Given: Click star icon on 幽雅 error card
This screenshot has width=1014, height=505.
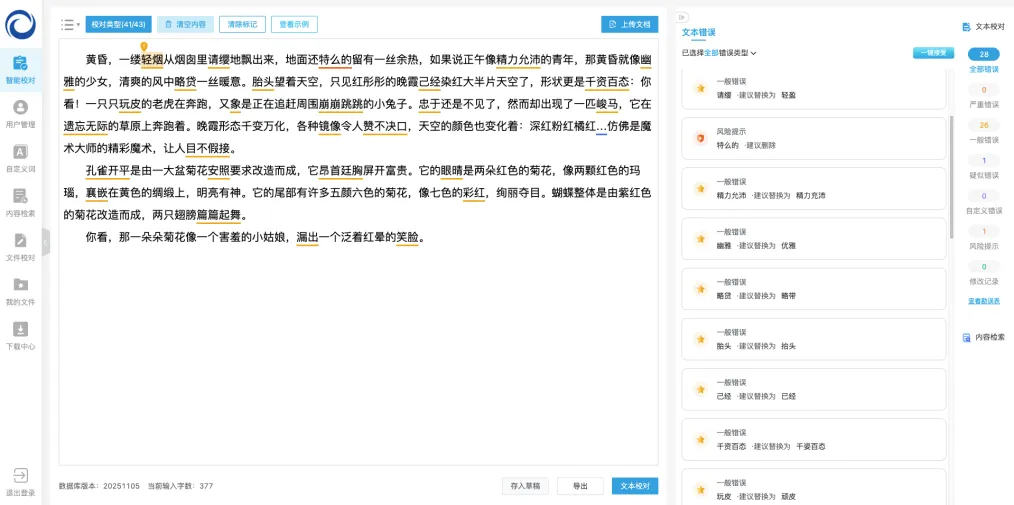Looking at the screenshot, I should (x=700, y=239).
